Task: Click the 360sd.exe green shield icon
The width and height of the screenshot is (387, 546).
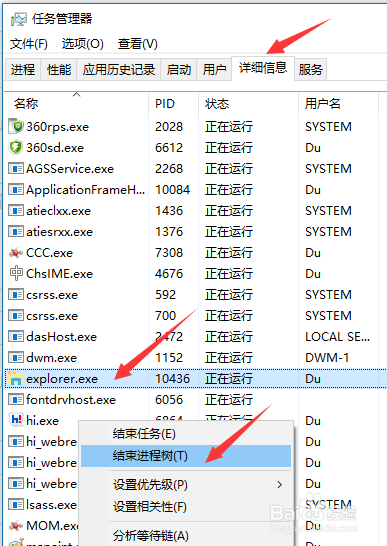Action: 16,148
